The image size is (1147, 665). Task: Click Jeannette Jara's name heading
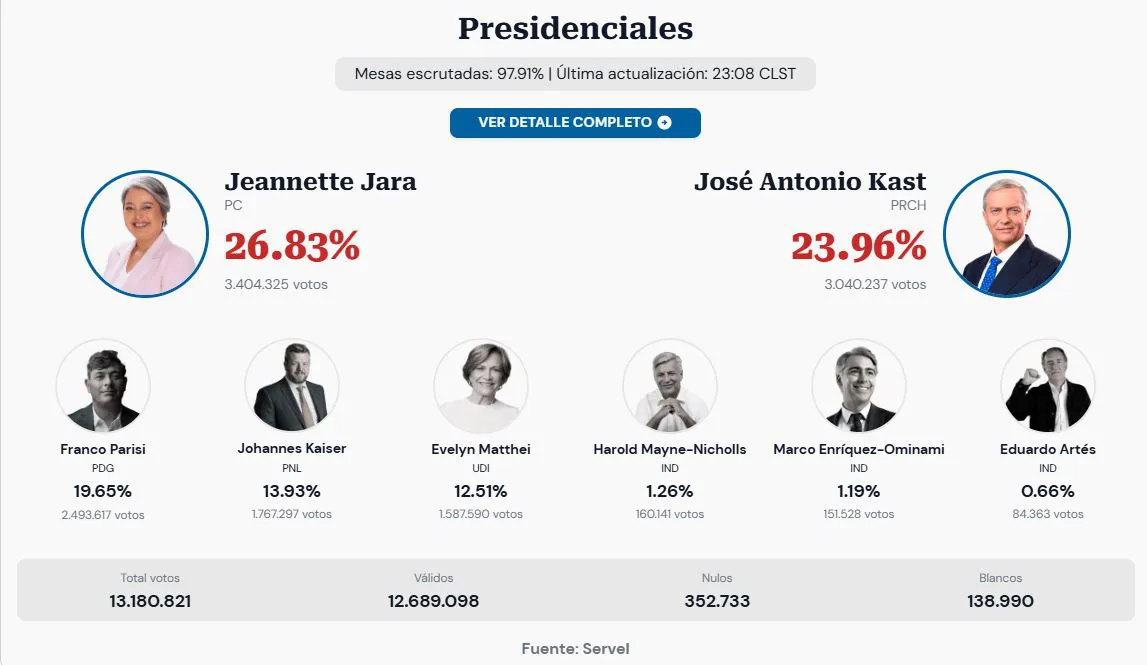click(x=320, y=183)
